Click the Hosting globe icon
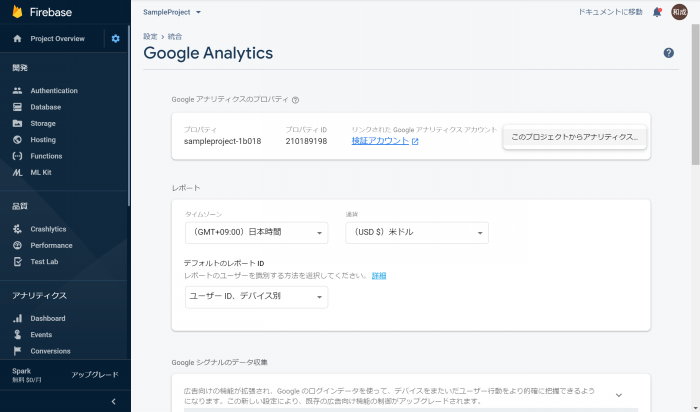 click(x=17, y=140)
